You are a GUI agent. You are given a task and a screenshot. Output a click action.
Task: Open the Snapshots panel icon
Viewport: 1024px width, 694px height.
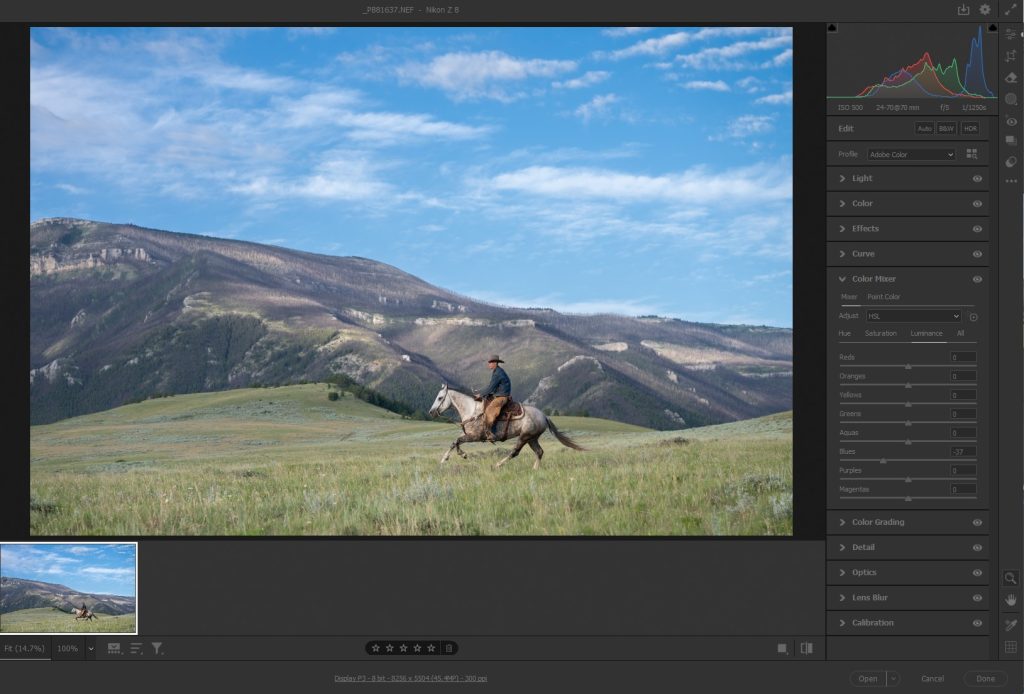click(1011, 140)
